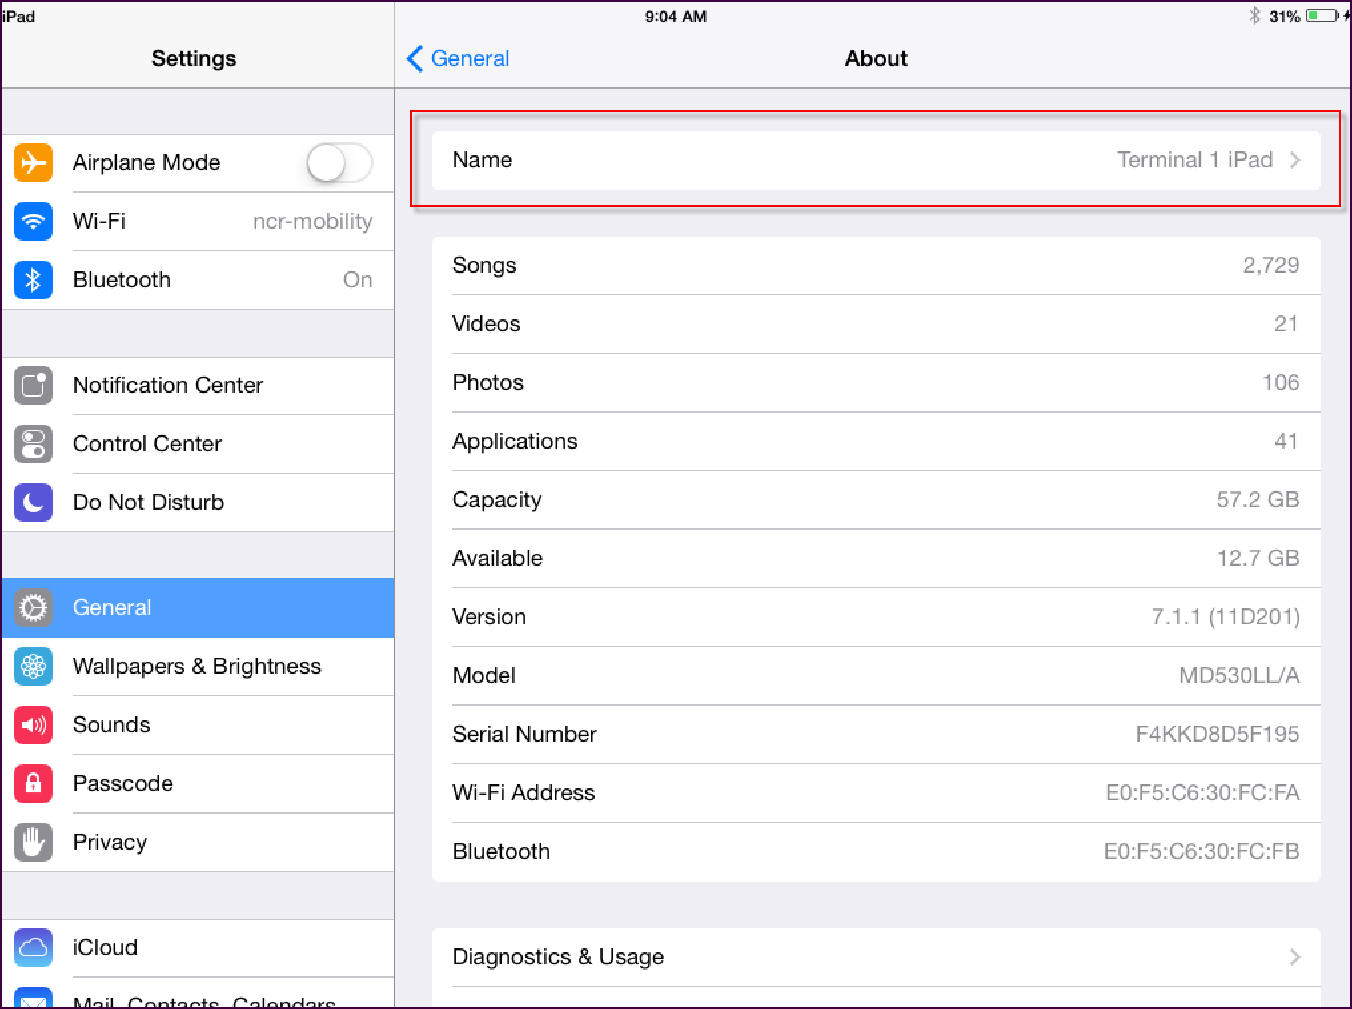Tap the Notification Center icon

(33, 385)
